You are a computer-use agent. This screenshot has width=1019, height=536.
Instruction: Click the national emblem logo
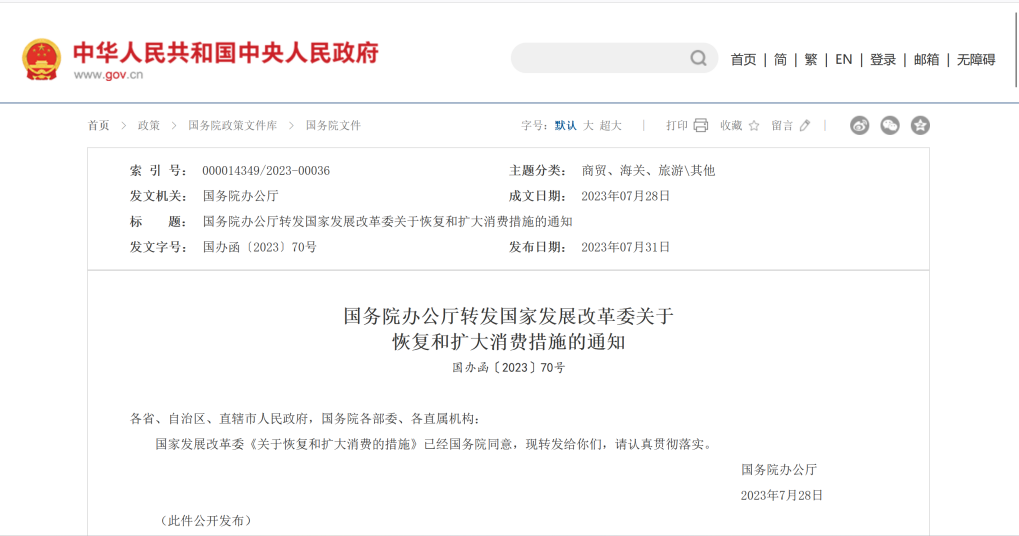coord(42,59)
